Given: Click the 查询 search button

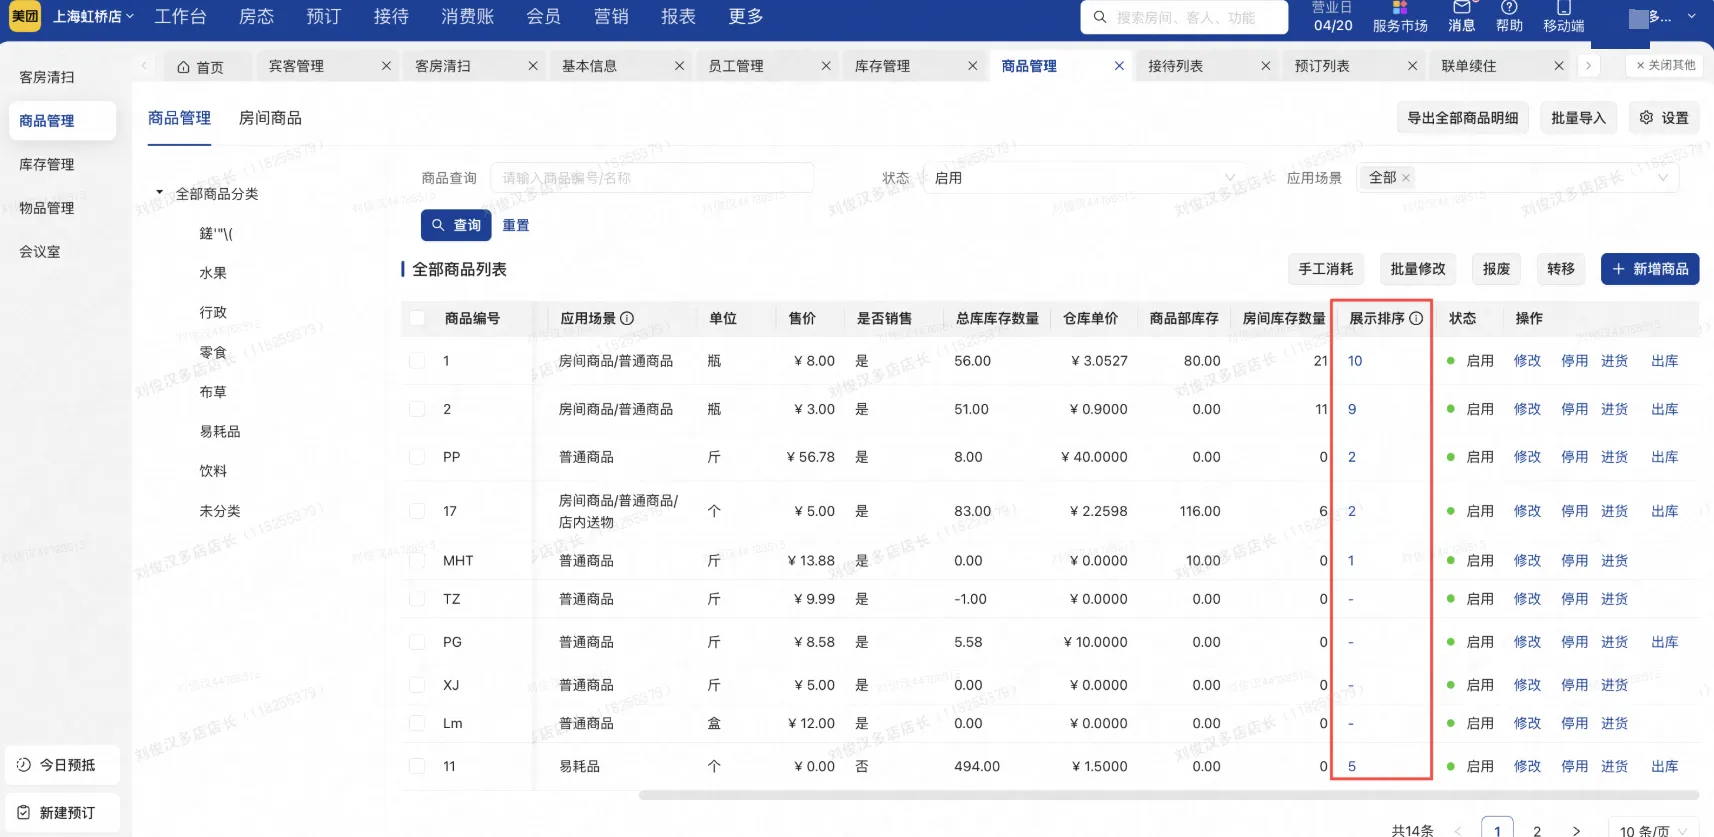Looking at the screenshot, I should click(456, 225).
